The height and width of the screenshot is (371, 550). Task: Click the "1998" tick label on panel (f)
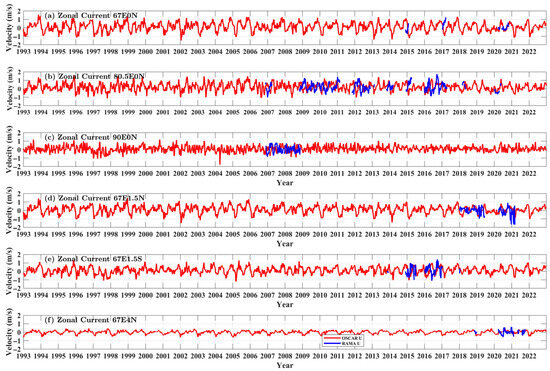pyautogui.click(x=110, y=356)
